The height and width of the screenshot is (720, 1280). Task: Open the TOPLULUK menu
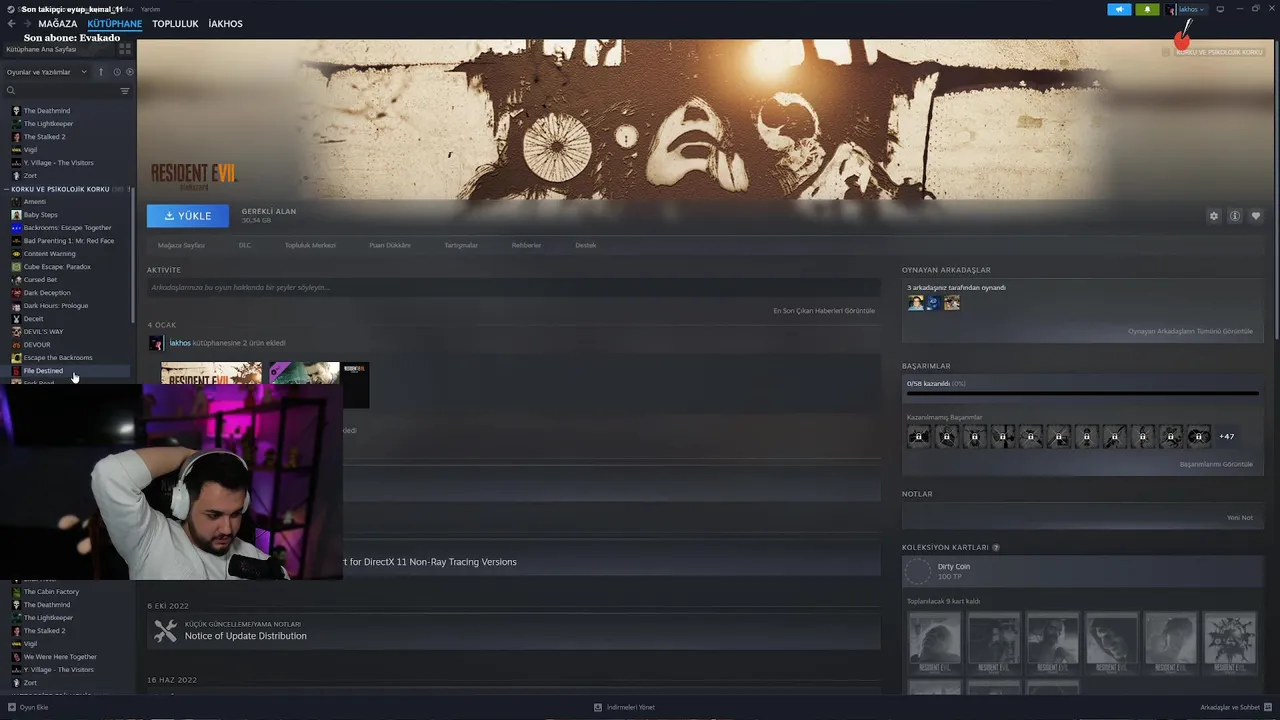175,24
